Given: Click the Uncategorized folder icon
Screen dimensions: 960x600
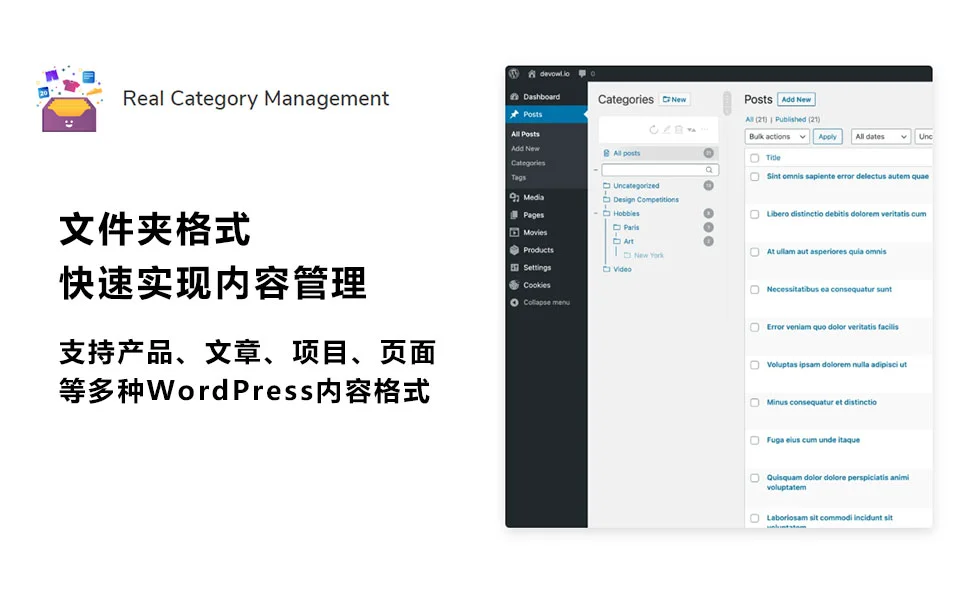Looking at the screenshot, I should point(607,186).
